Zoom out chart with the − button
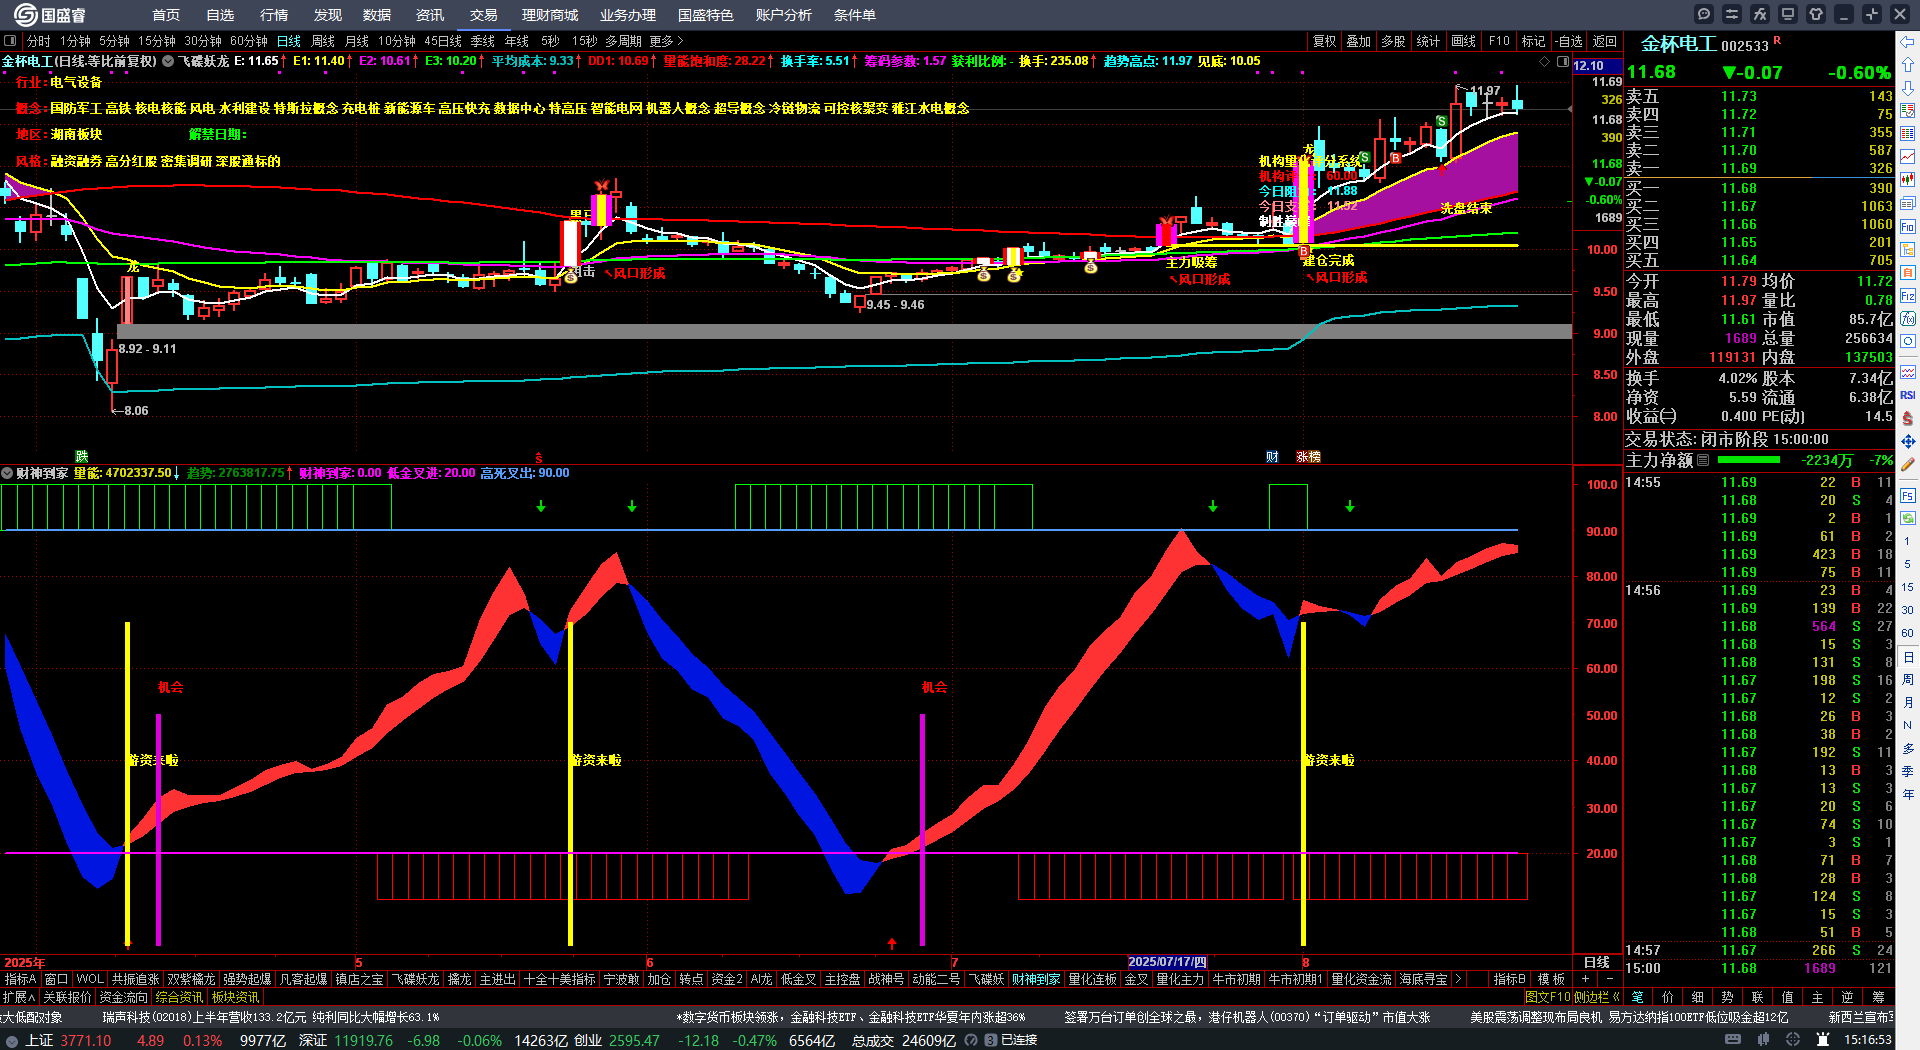This screenshot has height=1050, width=1920. 1609,979
